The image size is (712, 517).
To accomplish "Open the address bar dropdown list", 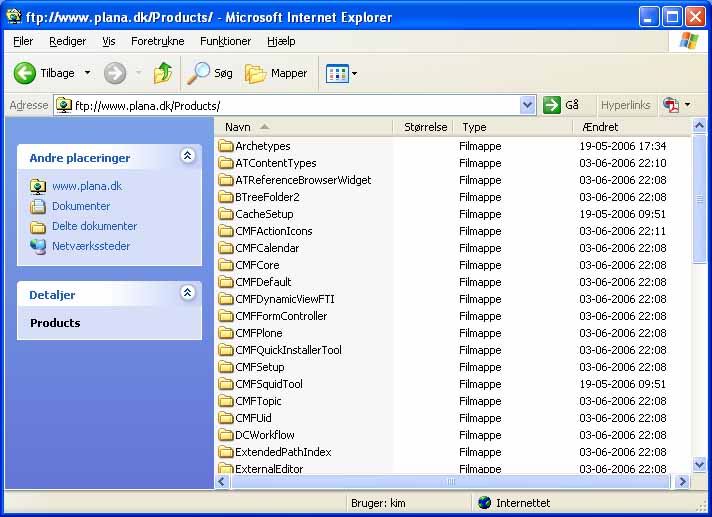I will tap(528, 105).
